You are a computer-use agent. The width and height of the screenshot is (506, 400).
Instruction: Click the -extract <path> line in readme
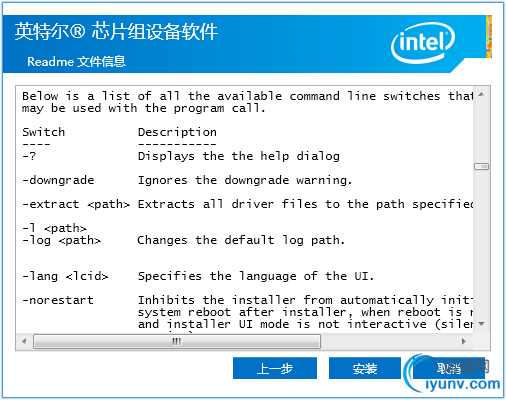point(248,204)
